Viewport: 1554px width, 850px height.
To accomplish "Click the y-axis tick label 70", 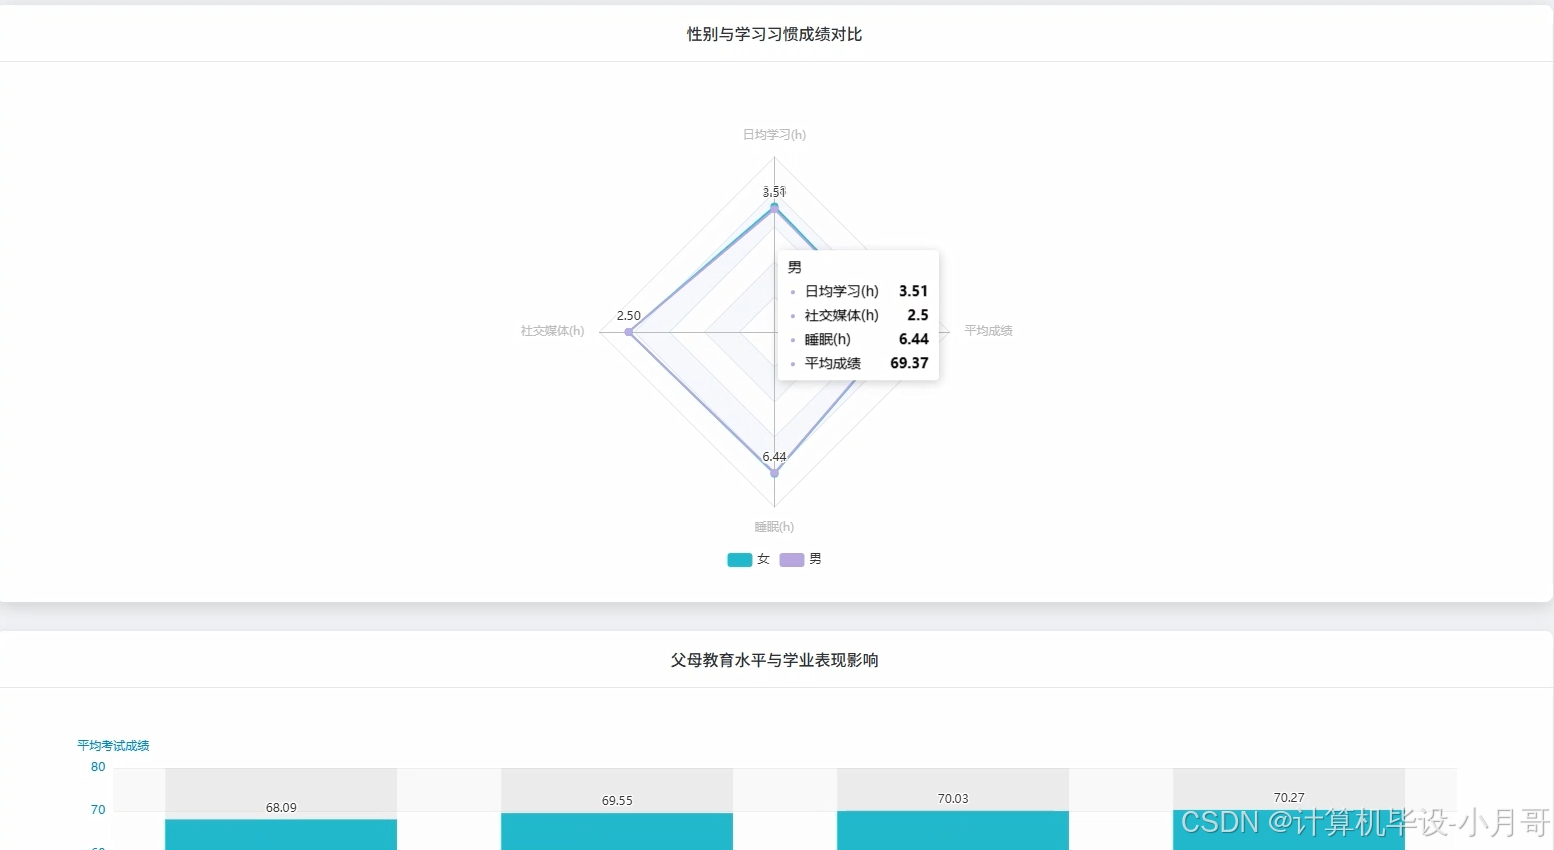I will click(98, 810).
